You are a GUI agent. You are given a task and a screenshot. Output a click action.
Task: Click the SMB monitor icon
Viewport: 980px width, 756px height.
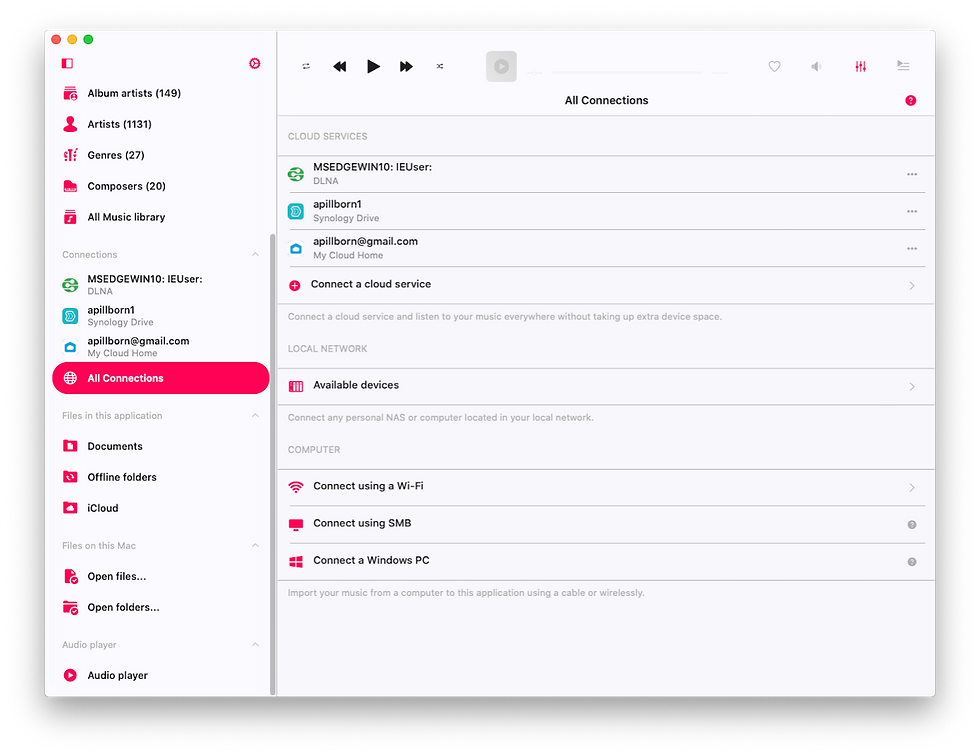(296, 524)
